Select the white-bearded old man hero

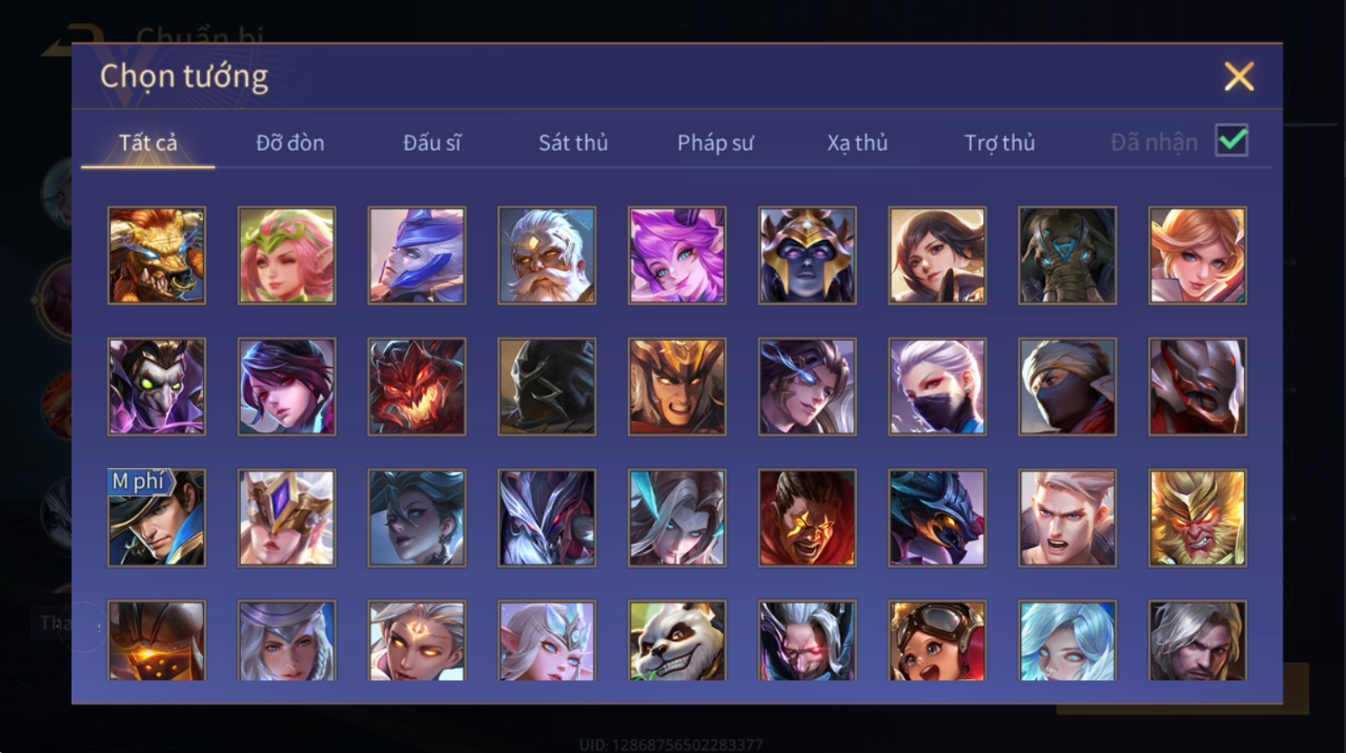(547, 255)
